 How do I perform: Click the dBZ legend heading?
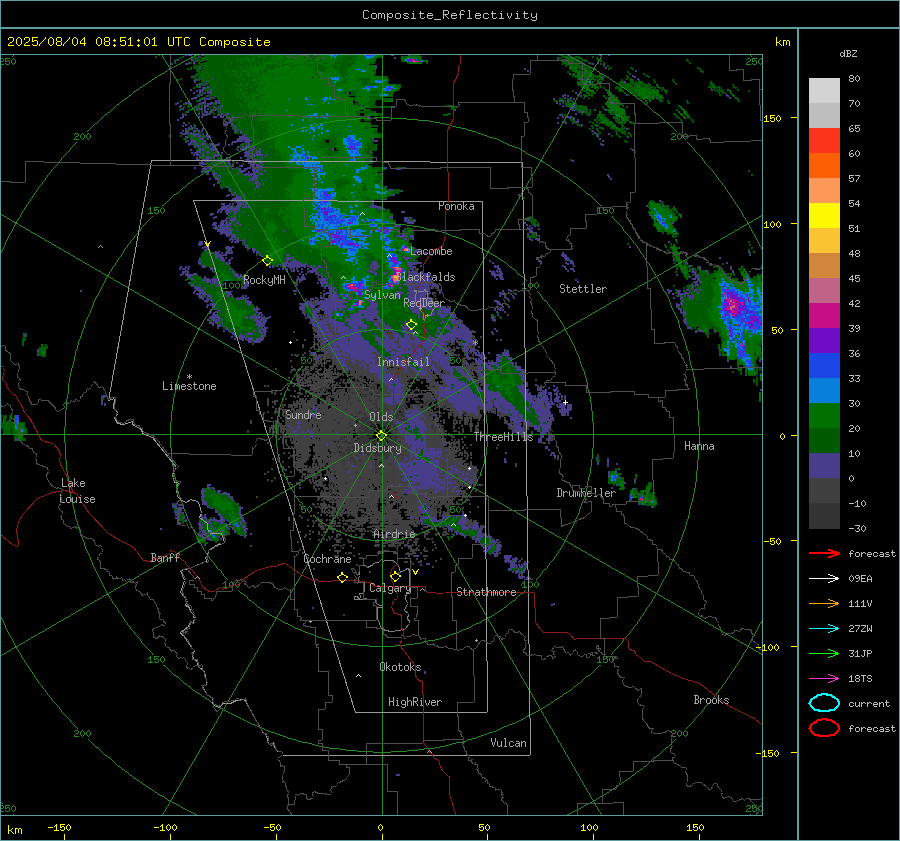click(x=848, y=54)
